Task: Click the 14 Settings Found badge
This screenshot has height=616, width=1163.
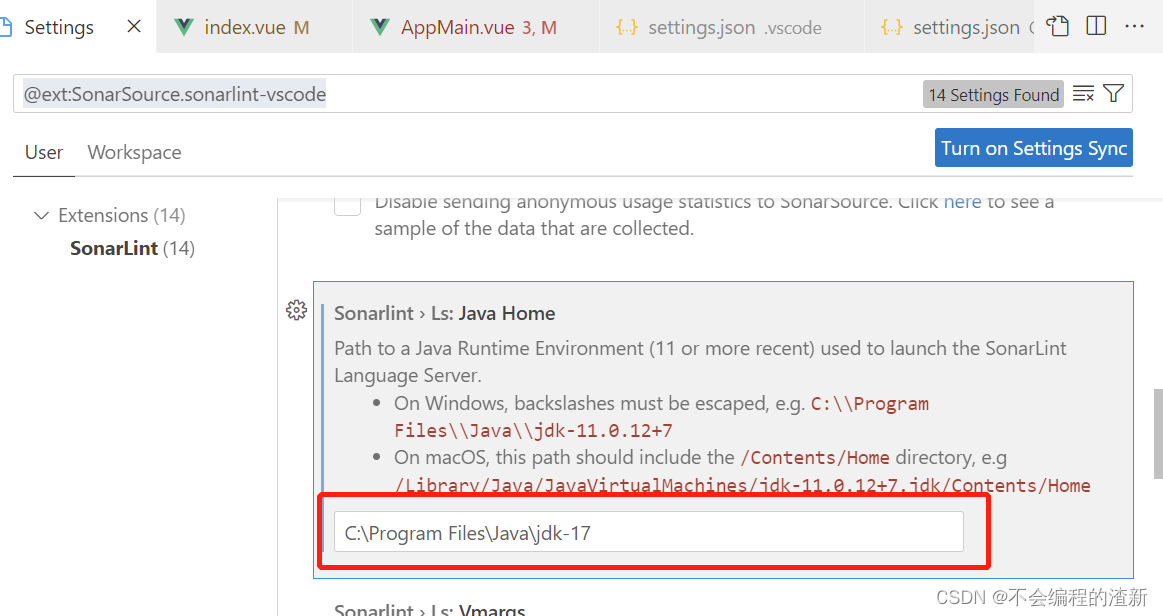Action: (993, 94)
